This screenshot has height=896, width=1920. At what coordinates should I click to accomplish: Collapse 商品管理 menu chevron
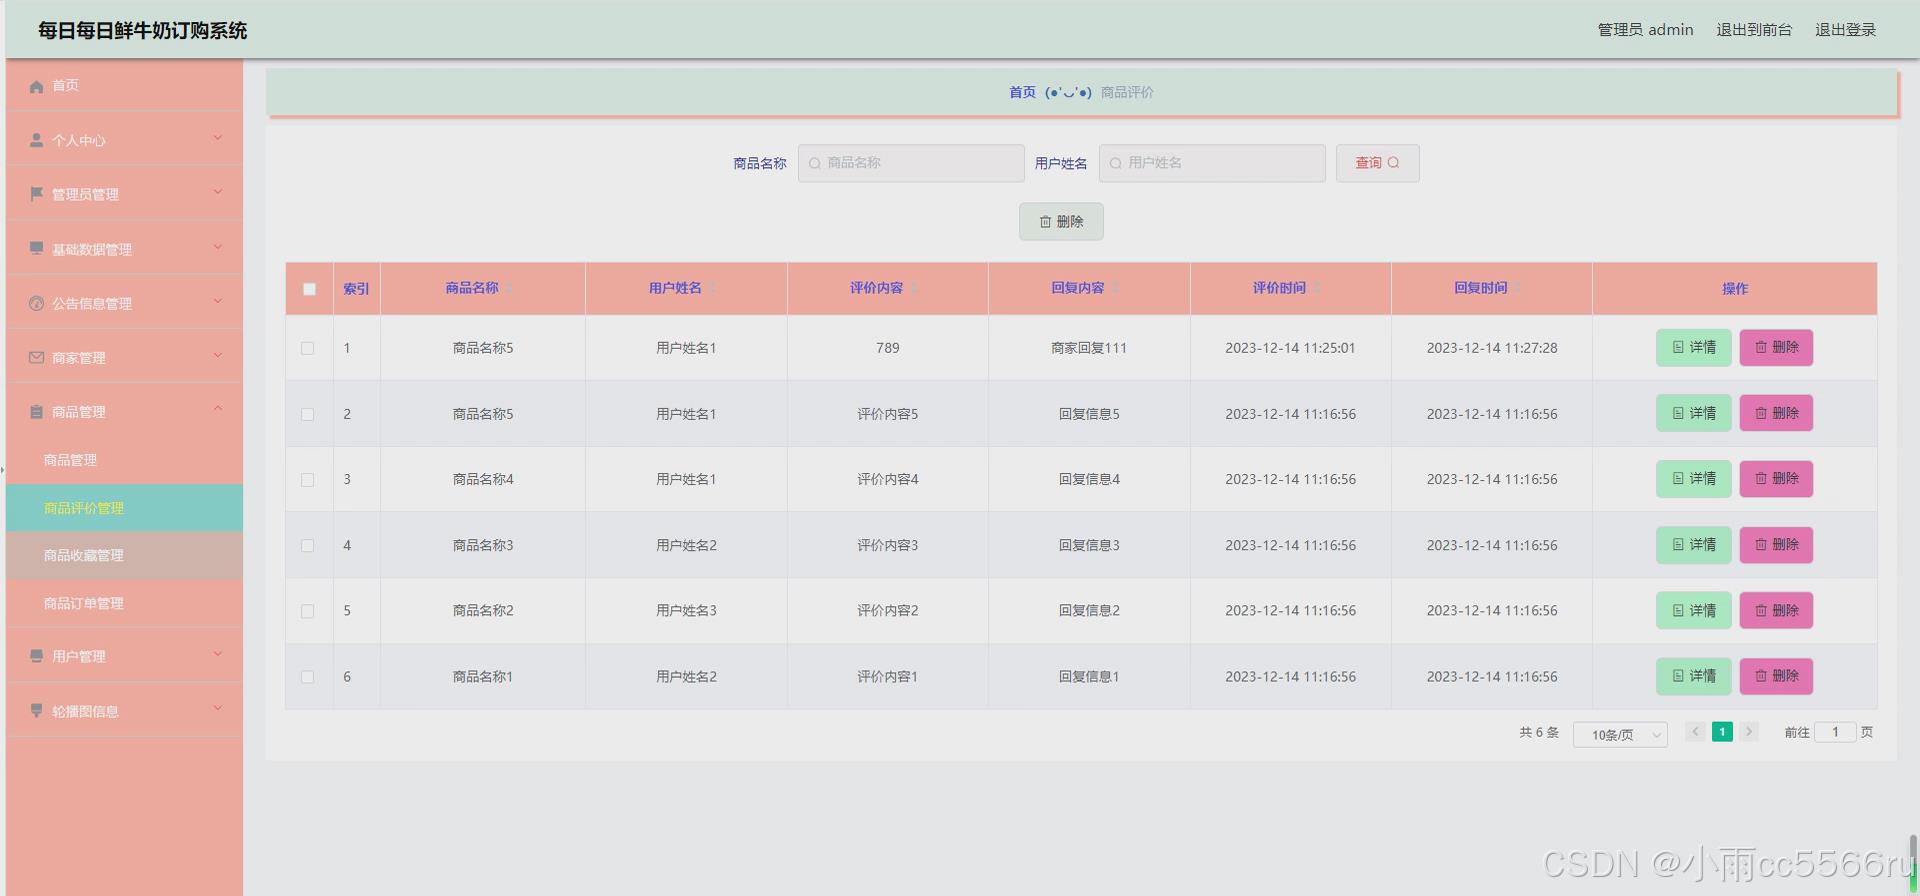tap(218, 408)
